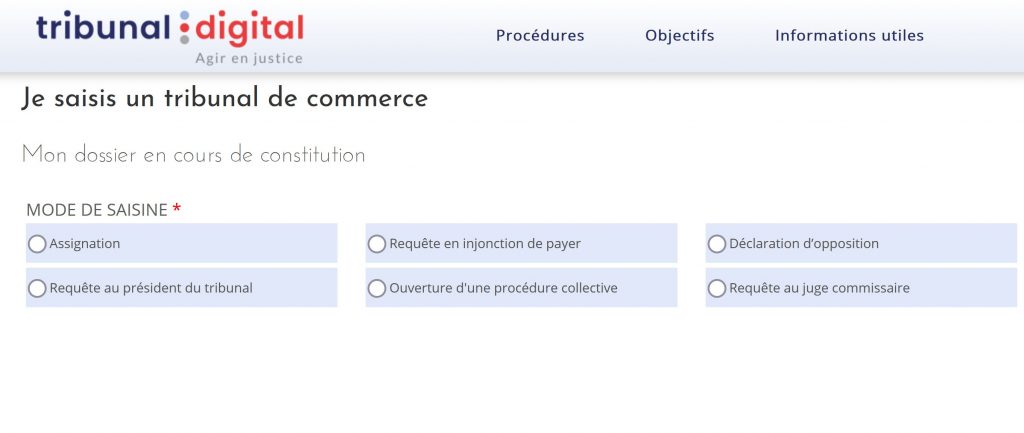Click the red and blue dots in logo

(x=184, y=28)
